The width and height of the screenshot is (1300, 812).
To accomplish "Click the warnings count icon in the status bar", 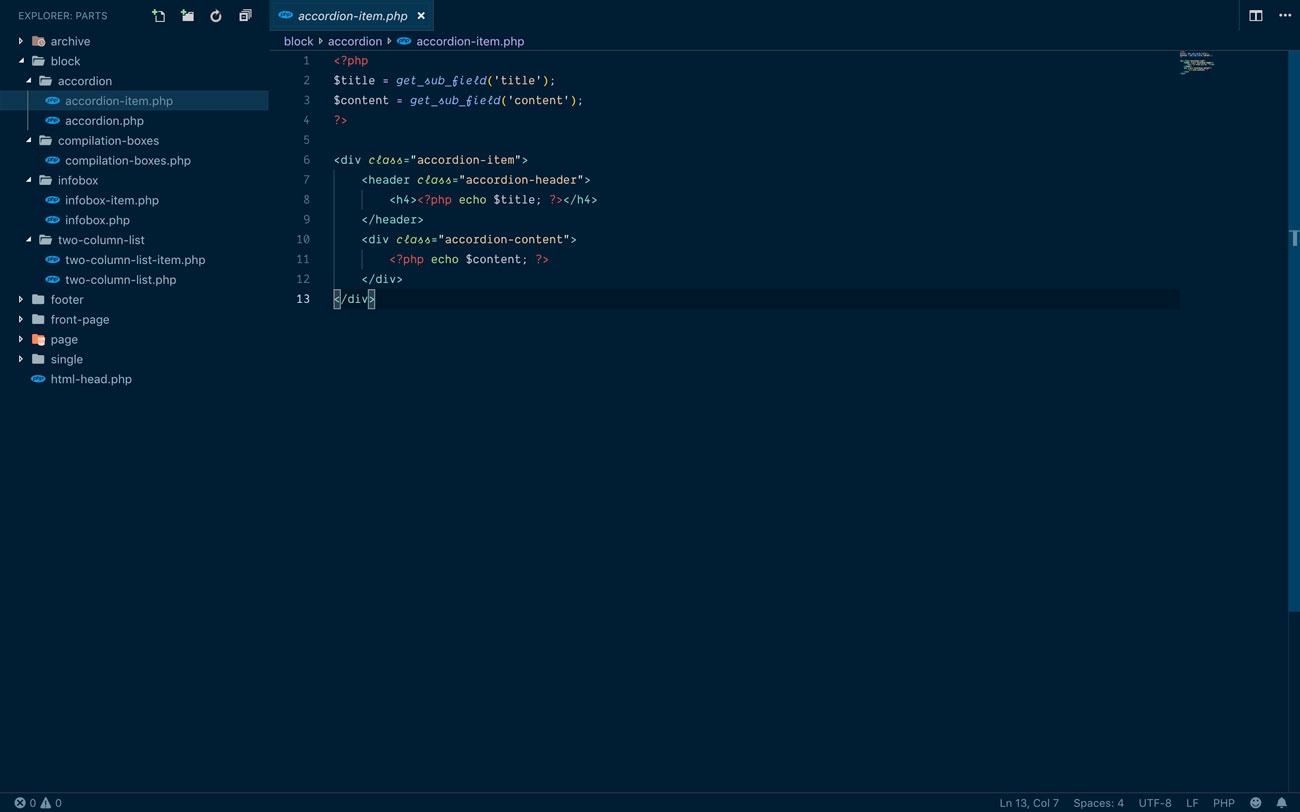I will (46, 803).
